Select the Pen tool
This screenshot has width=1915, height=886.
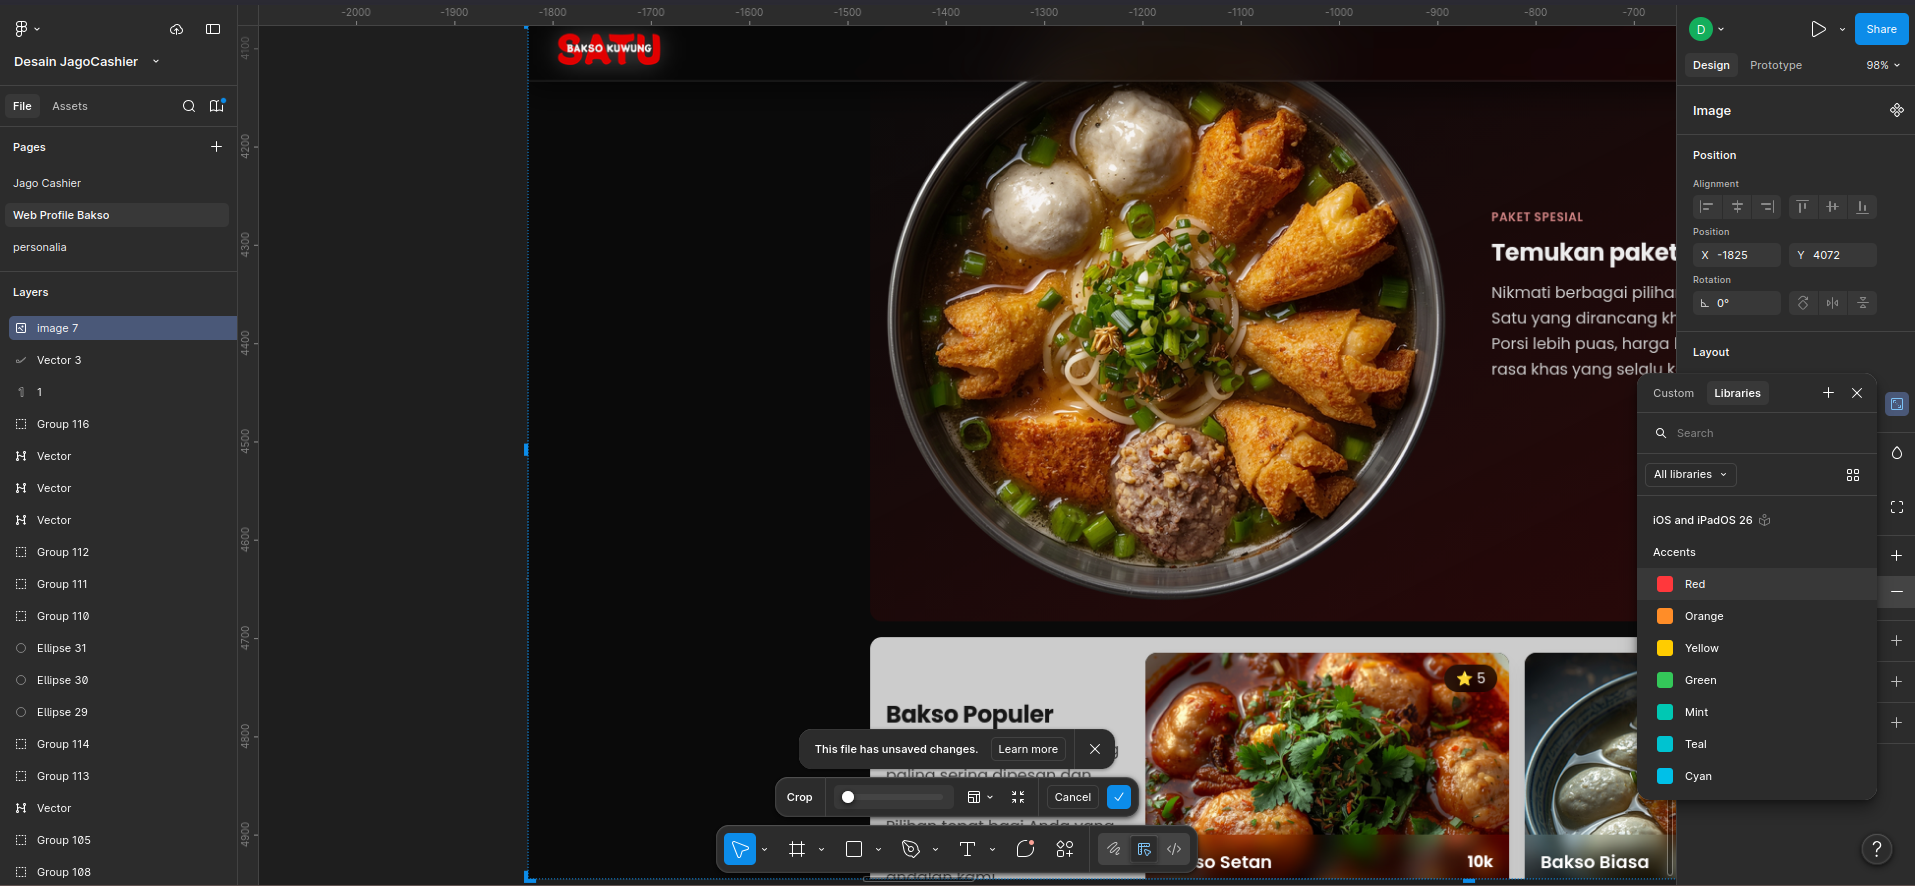point(911,849)
